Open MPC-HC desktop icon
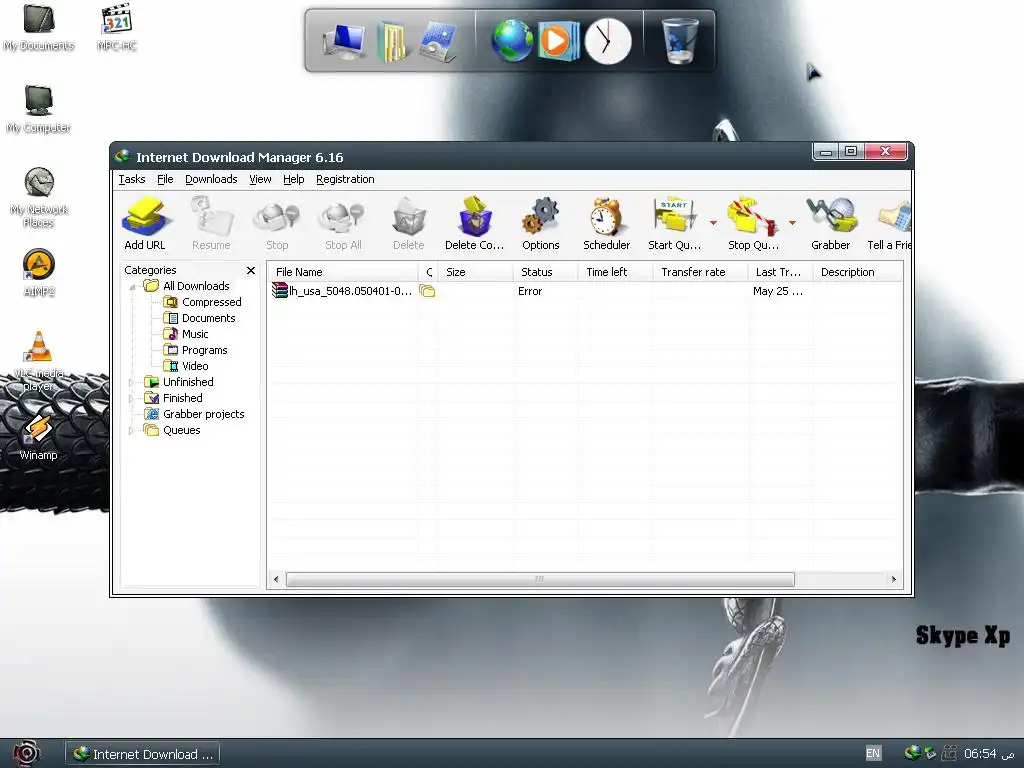This screenshot has width=1024, height=768. pos(117,28)
